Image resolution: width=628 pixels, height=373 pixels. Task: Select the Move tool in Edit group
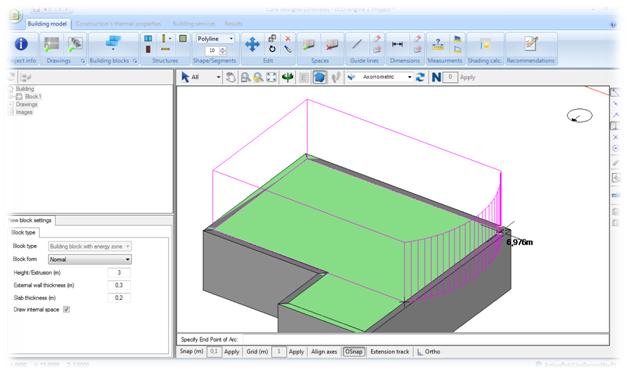point(252,44)
